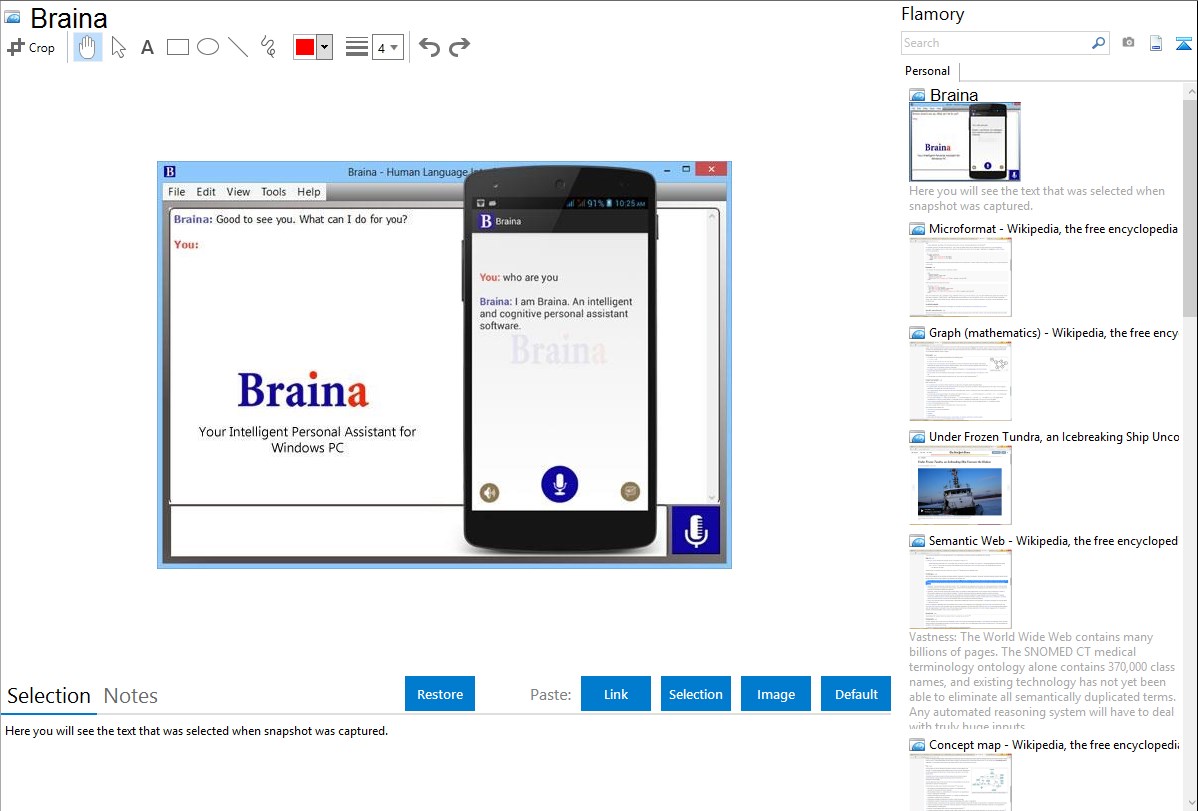Choose the freehand scribble tool

268,47
